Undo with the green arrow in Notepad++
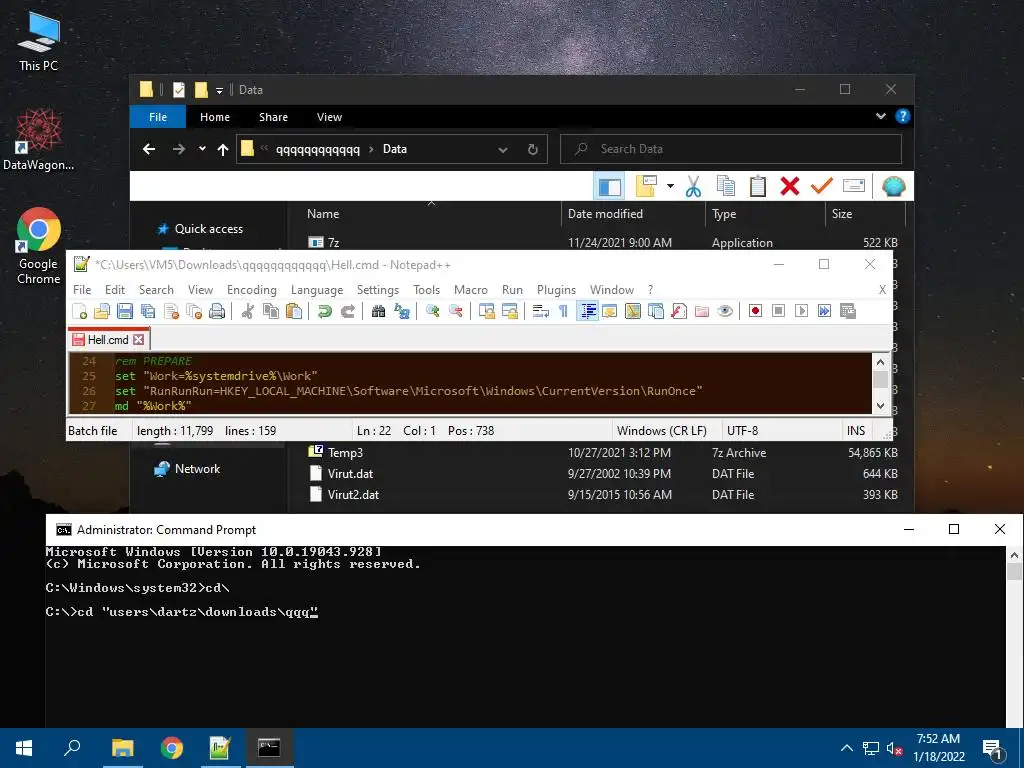This screenshot has width=1024, height=768. tap(325, 312)
